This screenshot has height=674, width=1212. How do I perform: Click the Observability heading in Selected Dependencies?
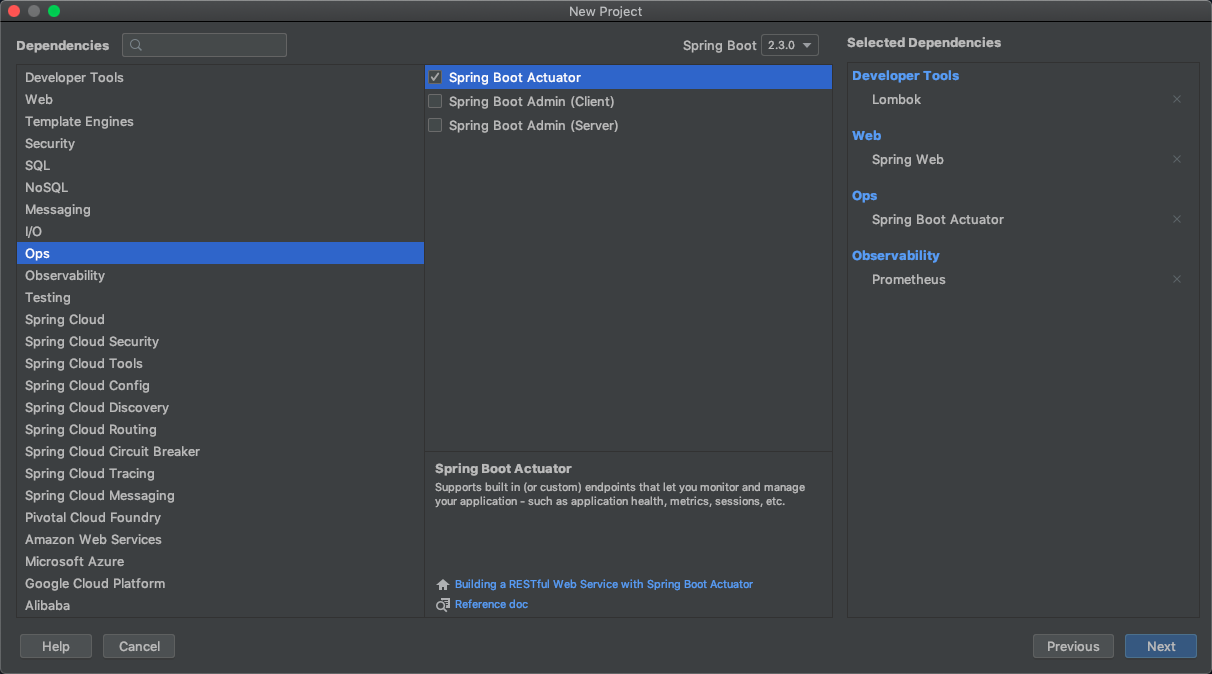pos(896,255)
